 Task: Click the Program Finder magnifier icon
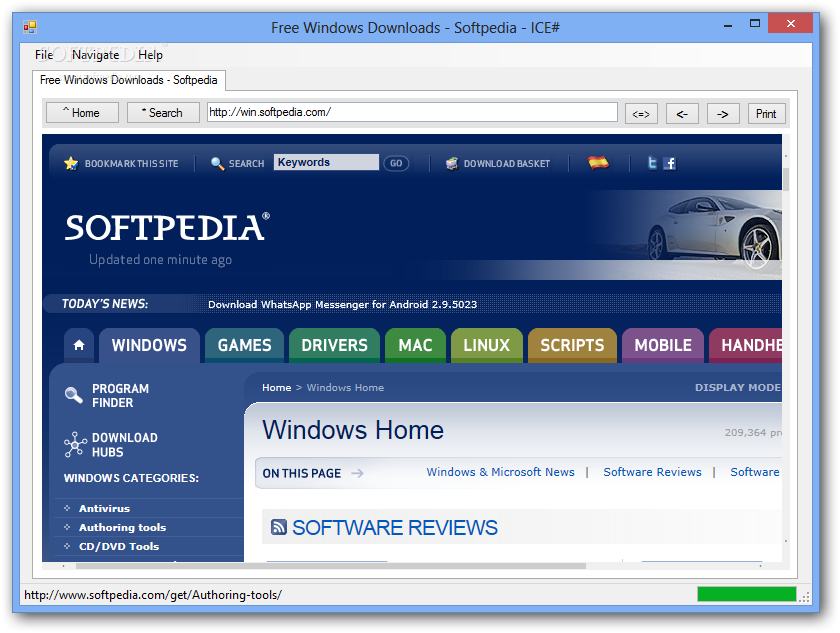(73, 395)
